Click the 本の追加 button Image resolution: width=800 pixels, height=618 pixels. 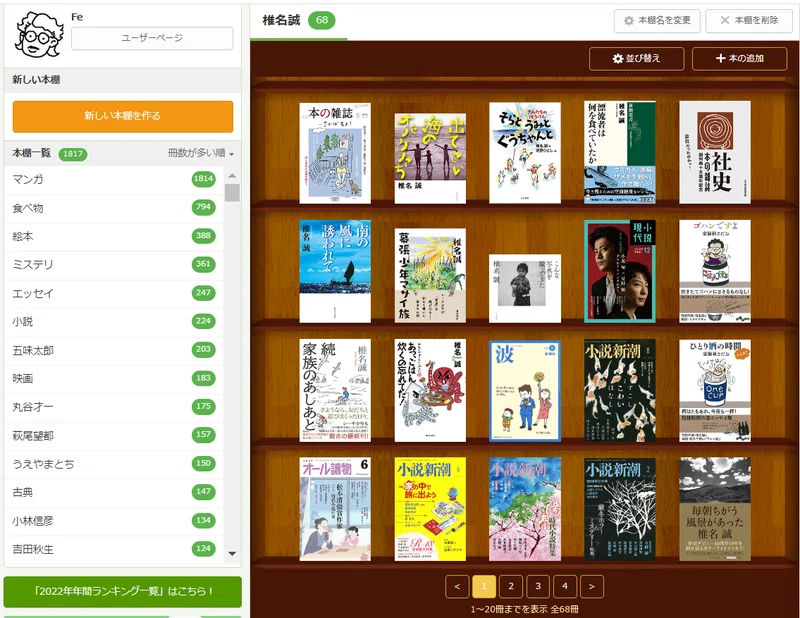point(739,59)
